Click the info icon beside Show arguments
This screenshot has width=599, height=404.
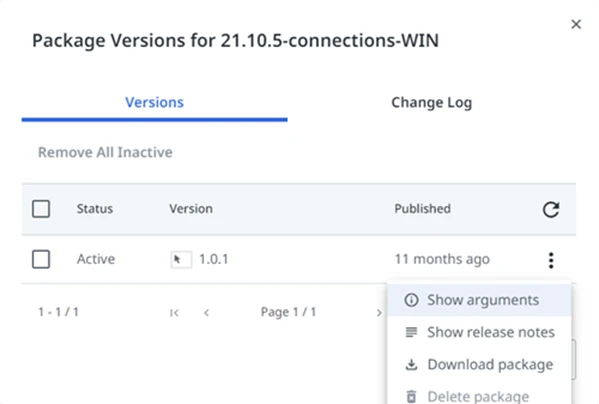[x=411, y=300]
